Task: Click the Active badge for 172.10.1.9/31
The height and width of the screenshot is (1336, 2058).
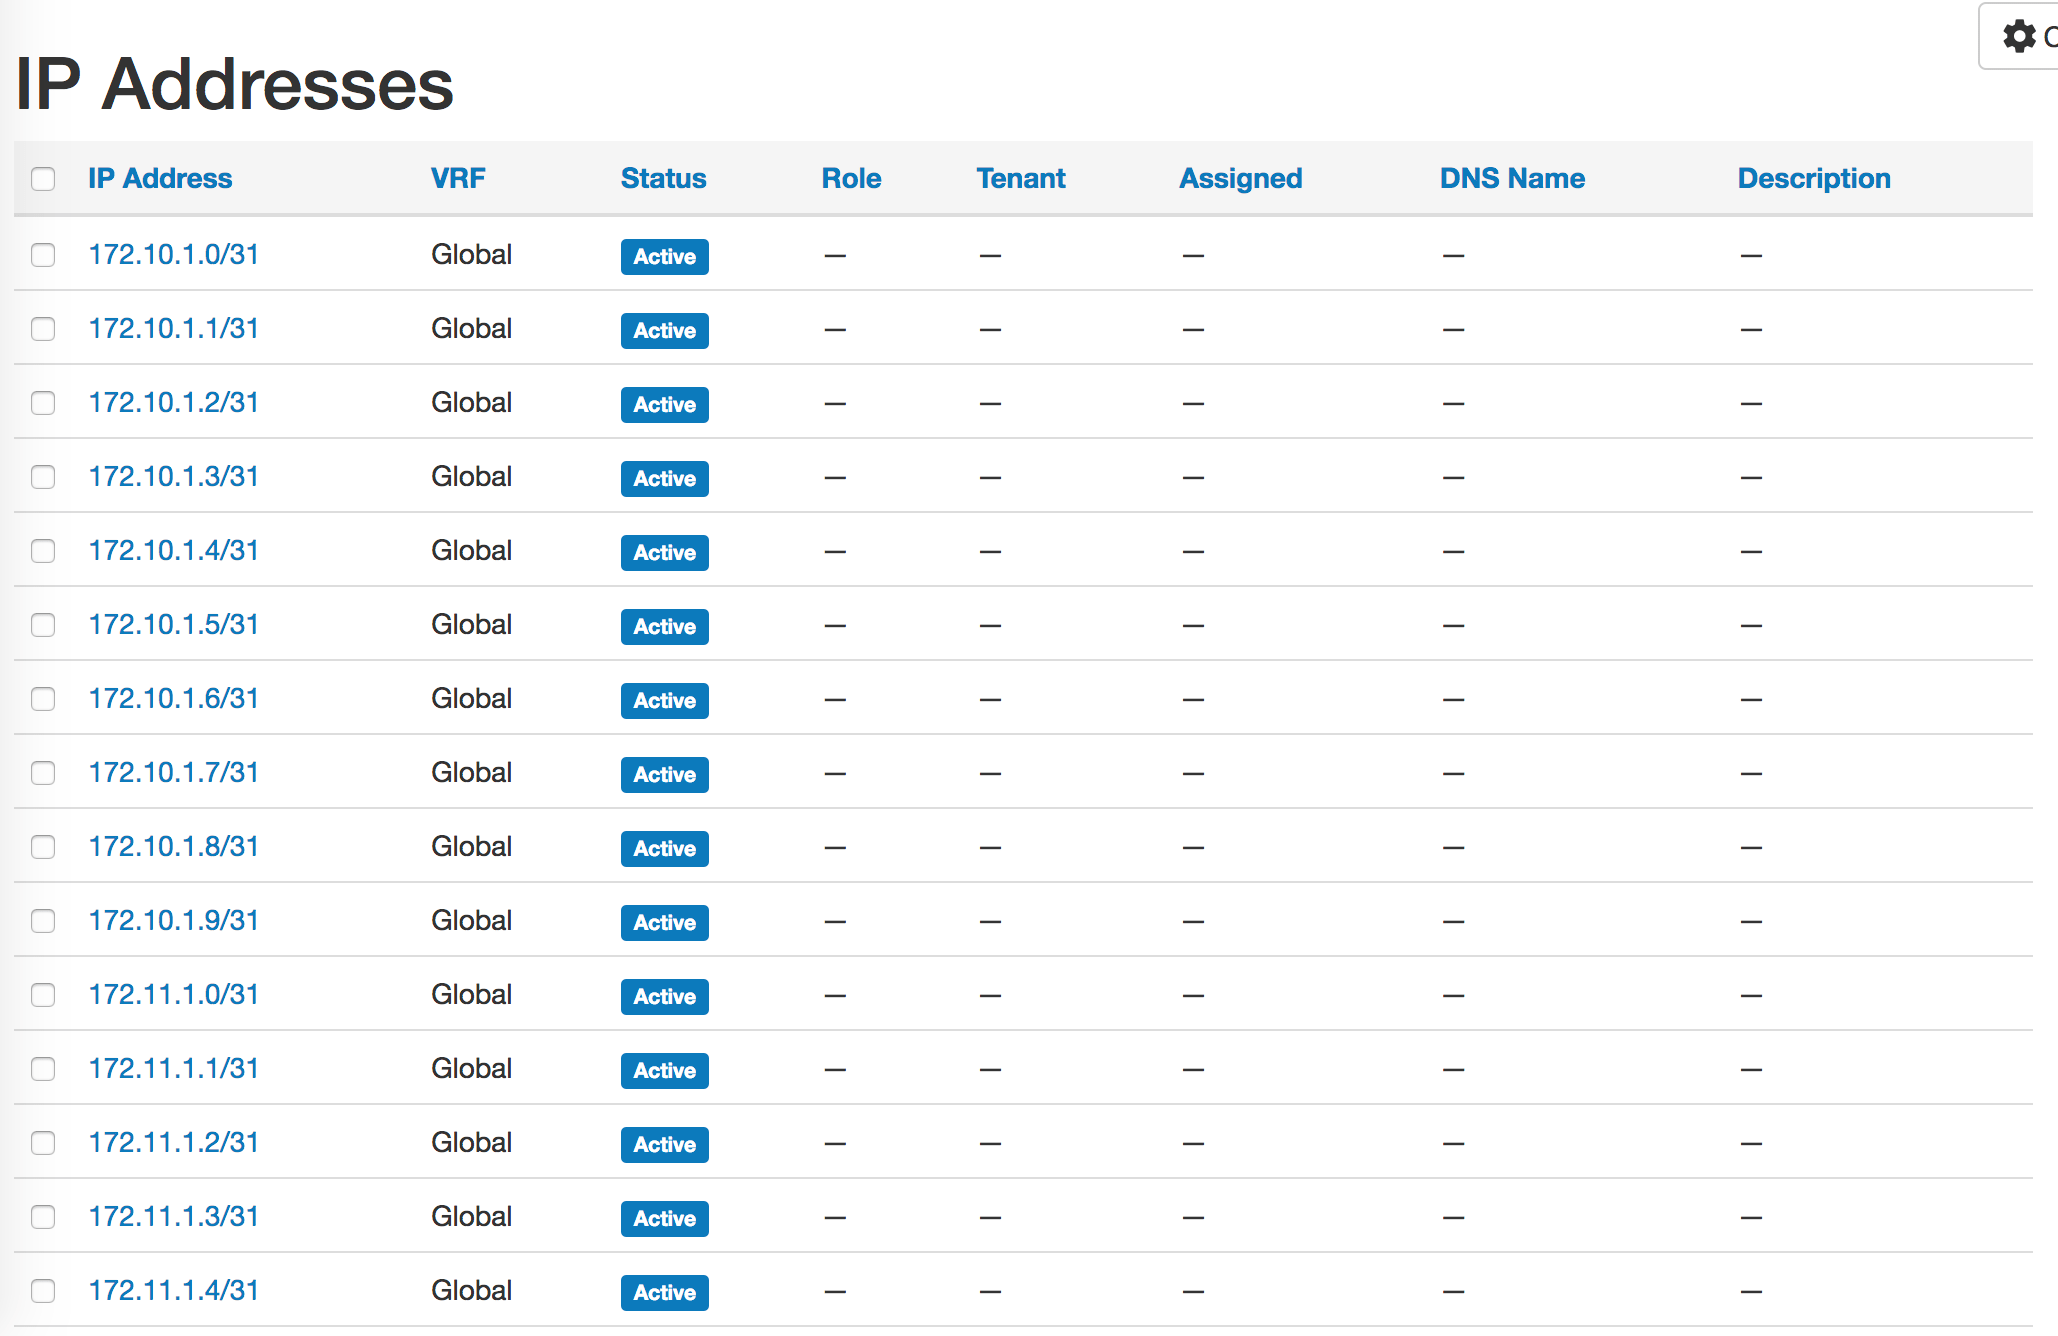Action: point(664,922)
